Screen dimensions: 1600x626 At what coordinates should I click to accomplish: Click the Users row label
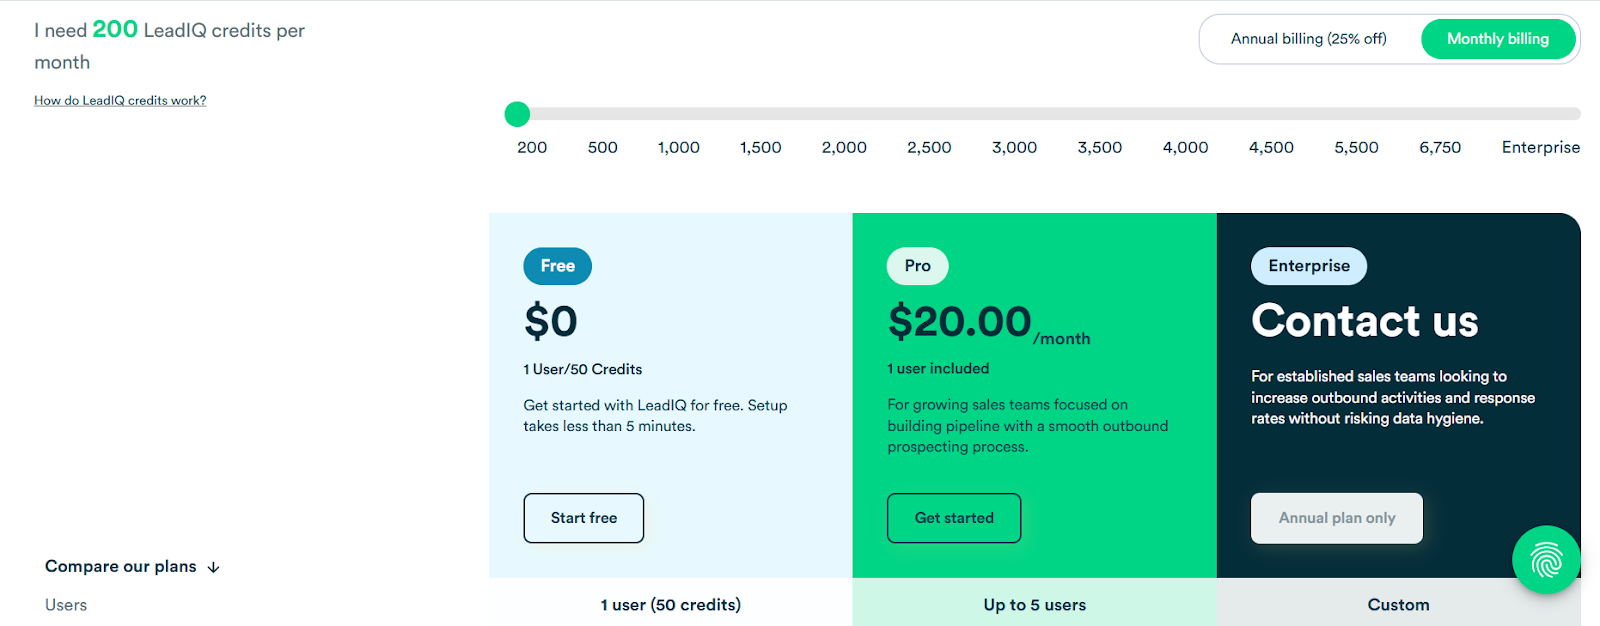pos(65,604)
